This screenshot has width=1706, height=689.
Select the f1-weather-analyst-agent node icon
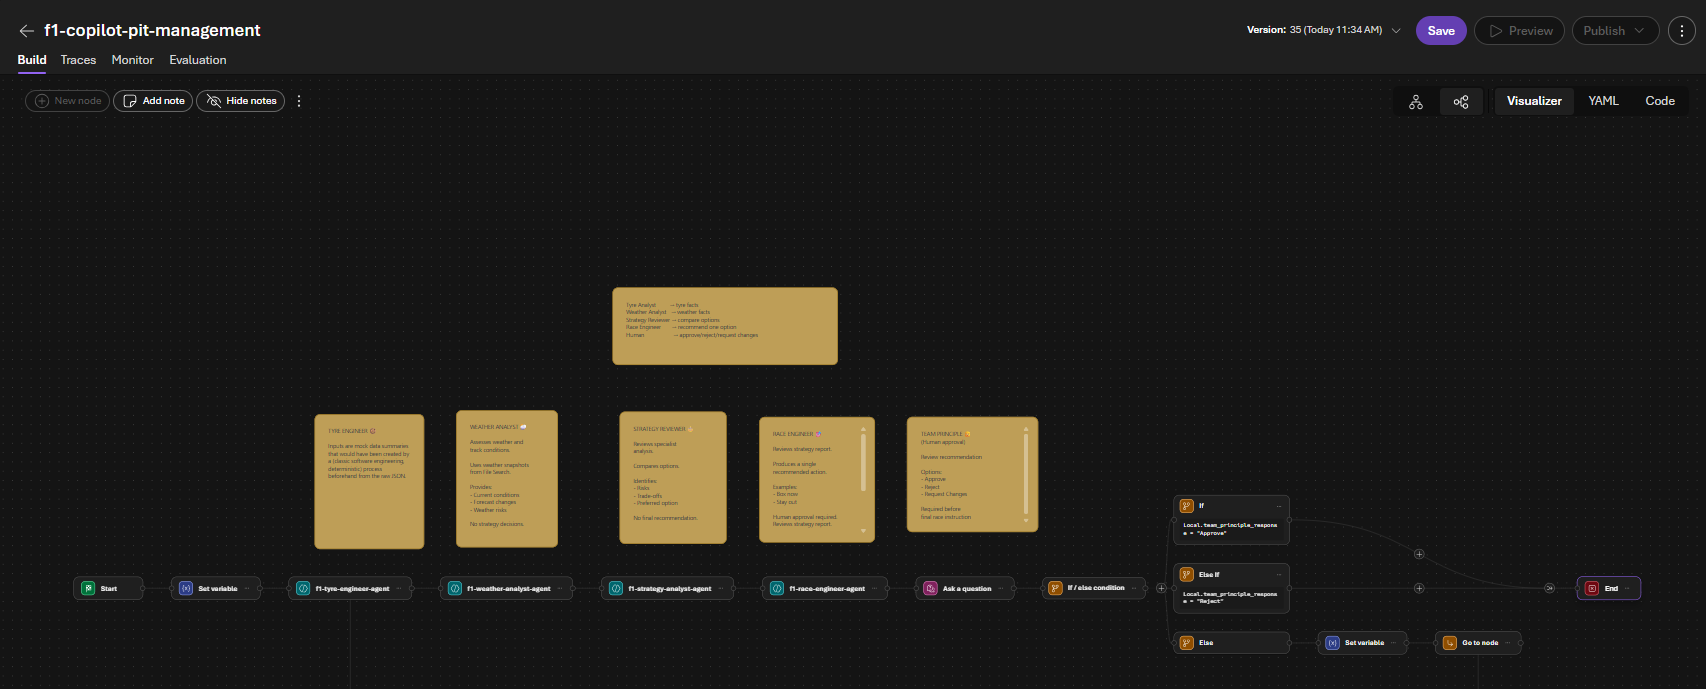(x=455, y=588)
